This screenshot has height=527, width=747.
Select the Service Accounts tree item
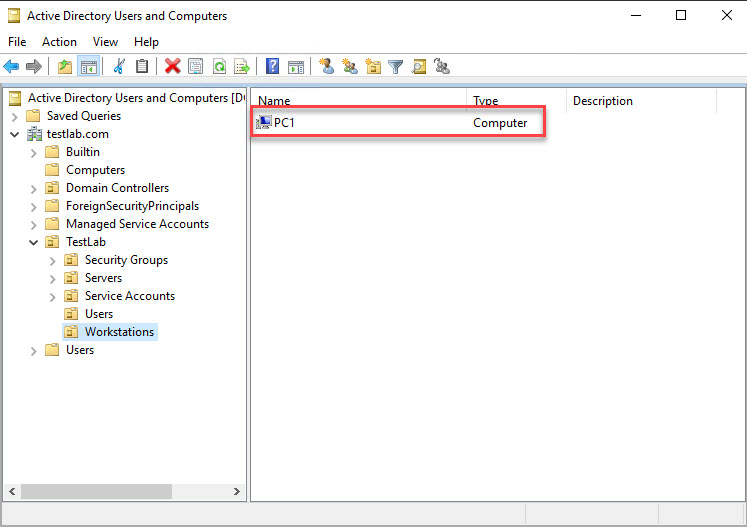(130, 295)
